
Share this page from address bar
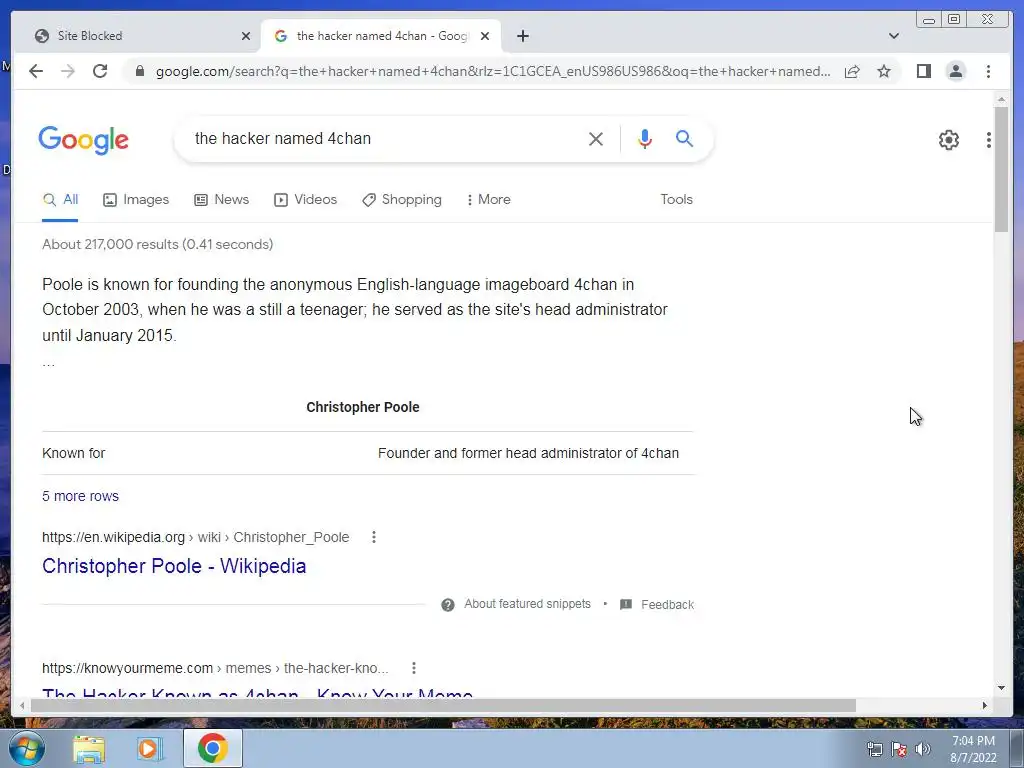point(852,71)
